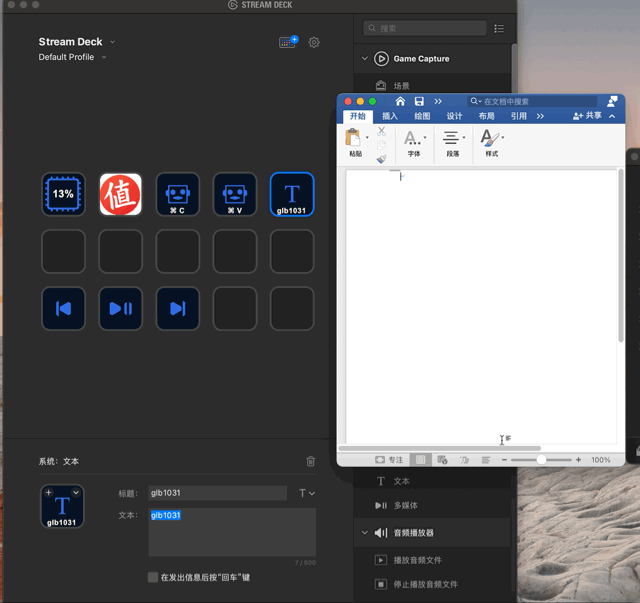This screenshot has height=603, width=640.
Task: Expand Word quick access overflow chevrons
Action: tap(438, 101)
